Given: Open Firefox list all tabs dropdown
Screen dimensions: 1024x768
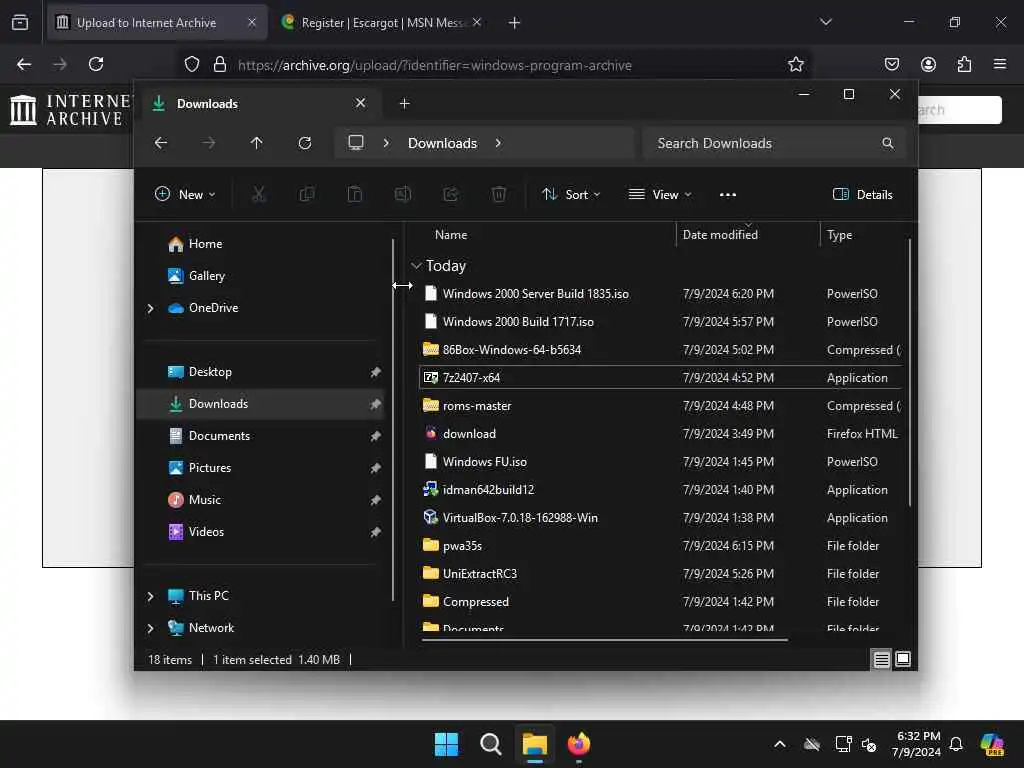Looking at the screenshot, I should click(x=826, y=22).
